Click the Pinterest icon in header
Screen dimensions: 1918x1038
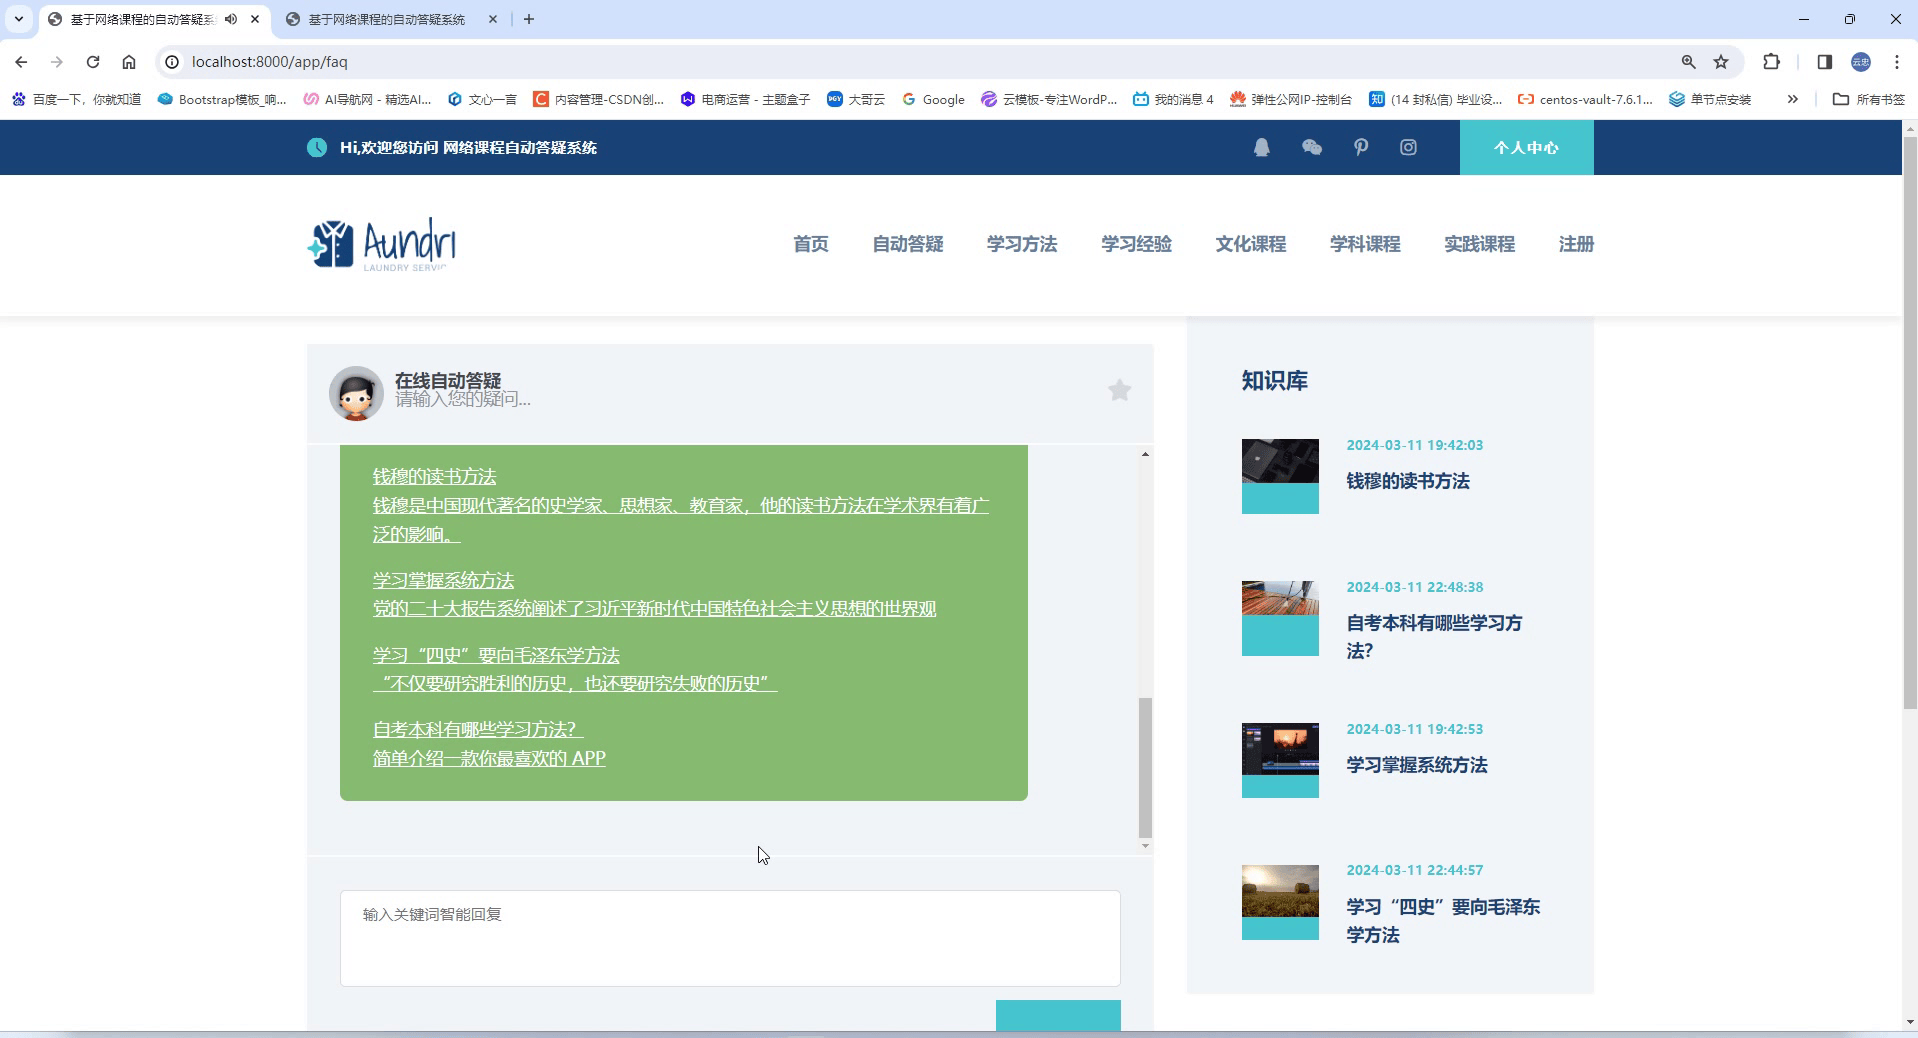(1361, 148)
